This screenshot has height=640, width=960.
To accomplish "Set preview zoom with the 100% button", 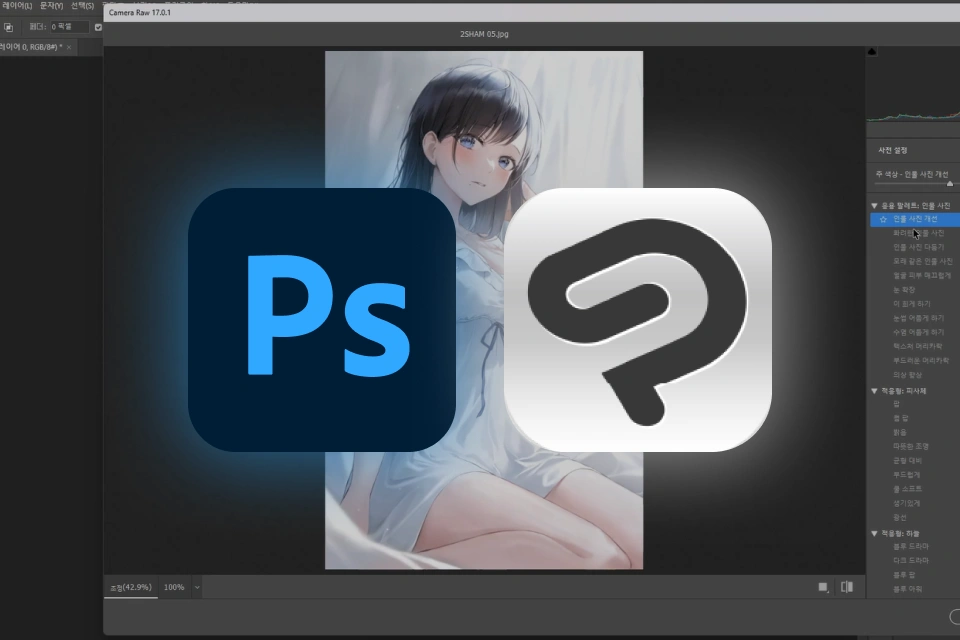I will (x=174, y=587).
